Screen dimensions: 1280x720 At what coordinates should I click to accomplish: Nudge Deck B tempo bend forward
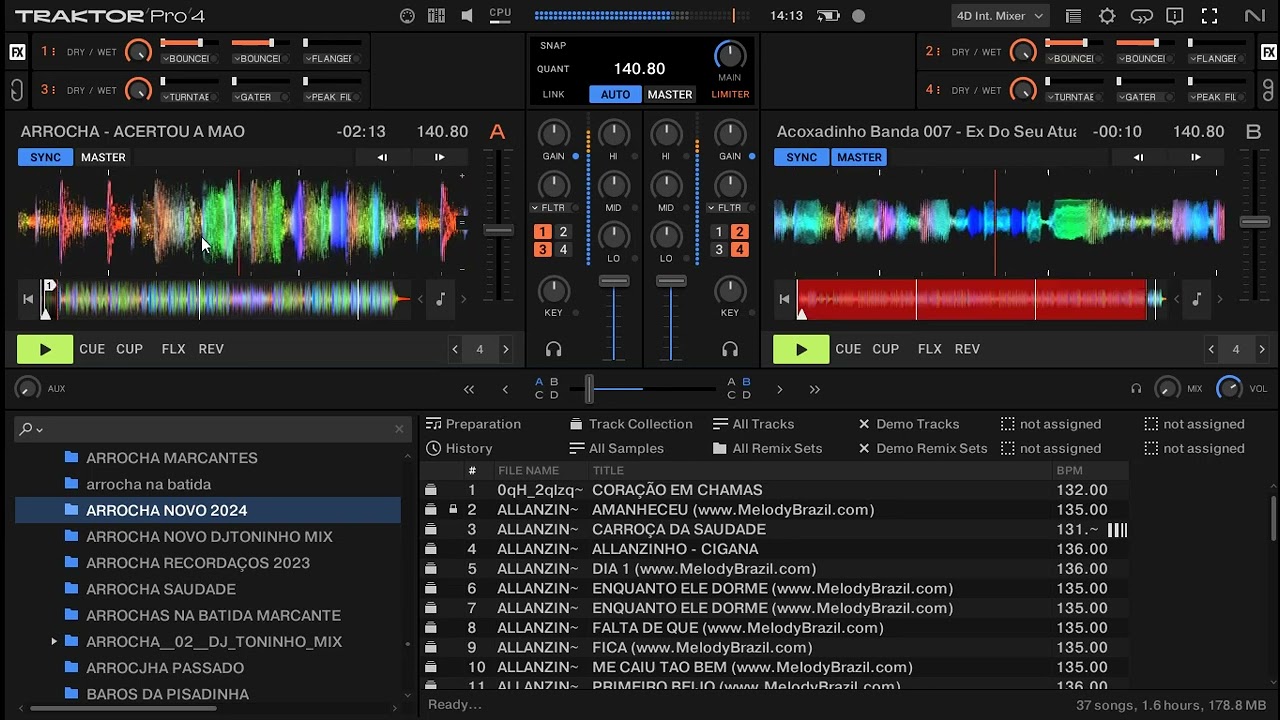[1196, 157]
